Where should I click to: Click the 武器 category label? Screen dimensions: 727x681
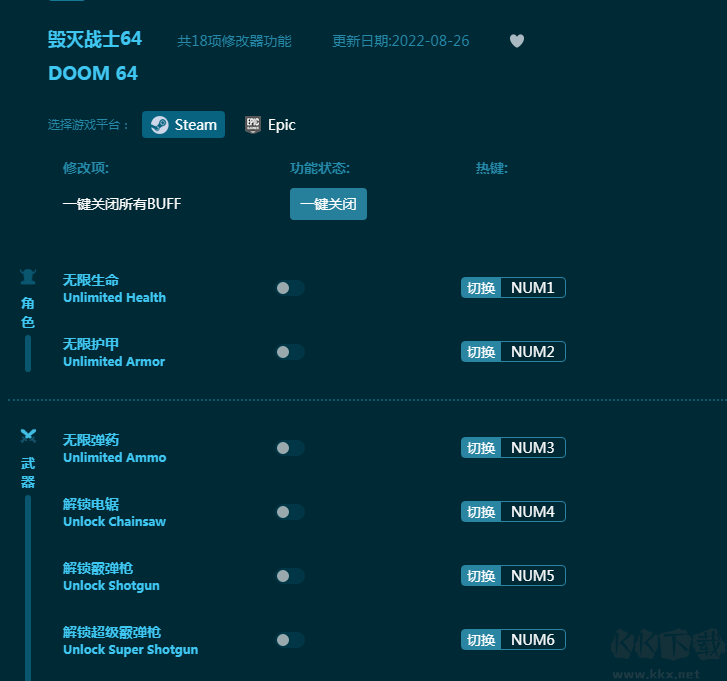[28, 472]
